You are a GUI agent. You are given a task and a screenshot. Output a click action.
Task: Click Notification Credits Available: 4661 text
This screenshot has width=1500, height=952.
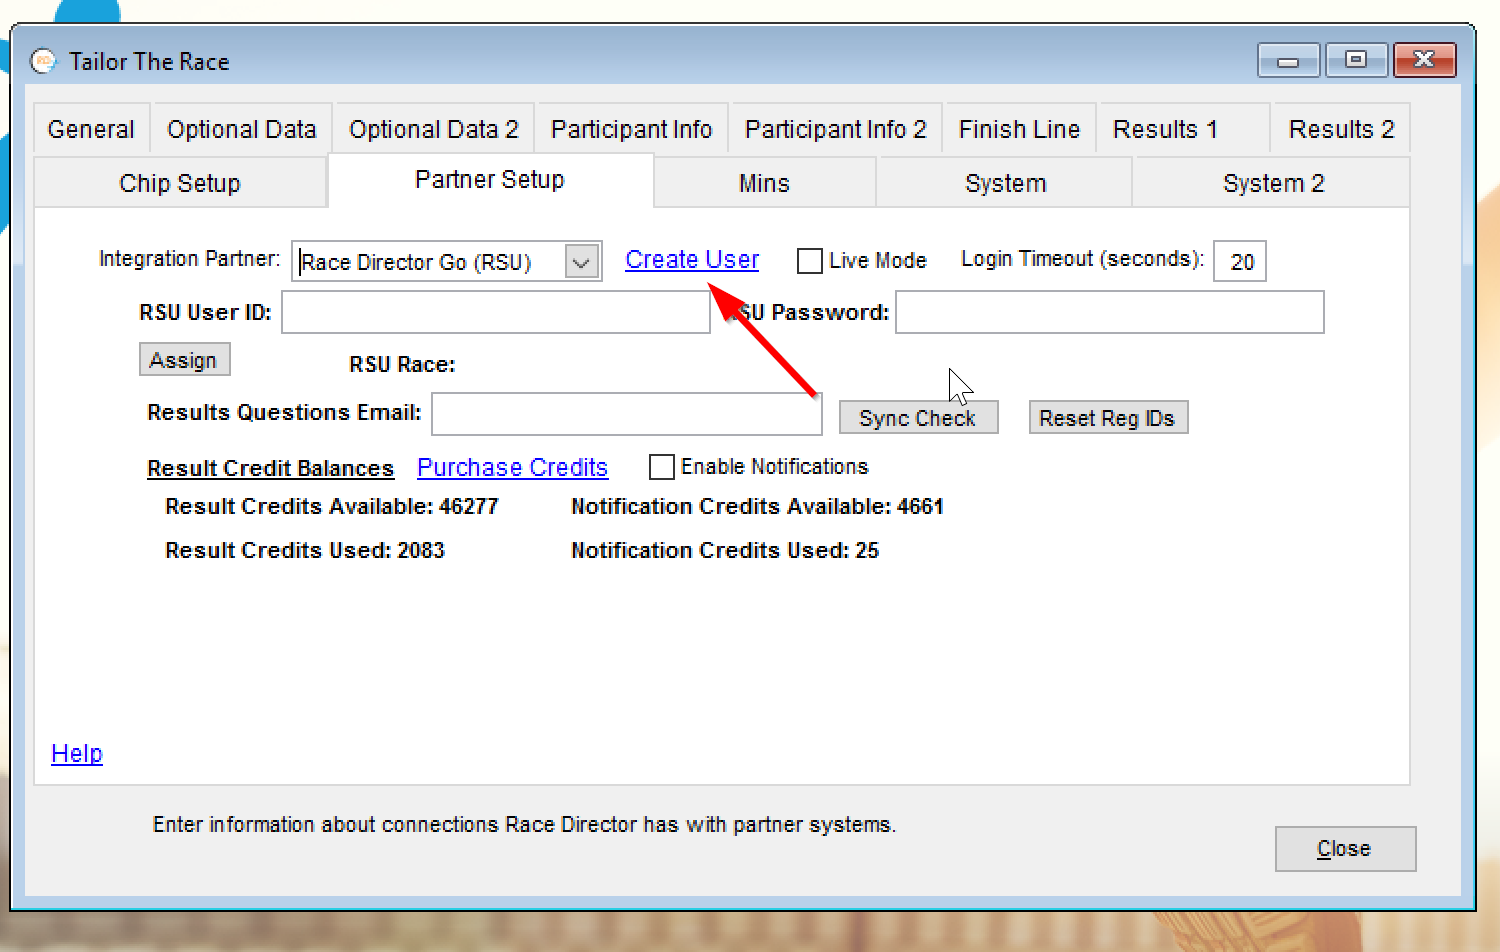click(x=758, y=507)
